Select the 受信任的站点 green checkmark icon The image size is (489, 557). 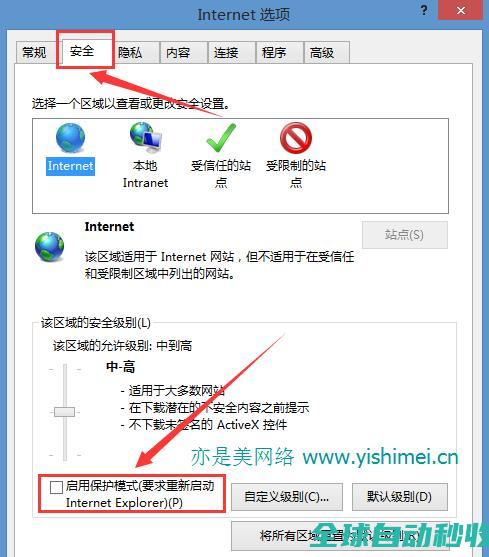point(221,137)
